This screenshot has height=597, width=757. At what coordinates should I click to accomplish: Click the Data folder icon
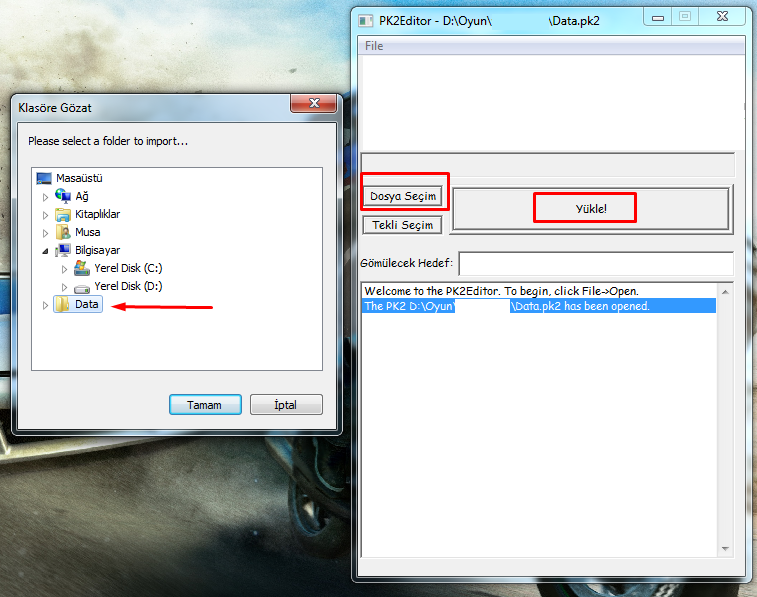(x=62, y=304)
